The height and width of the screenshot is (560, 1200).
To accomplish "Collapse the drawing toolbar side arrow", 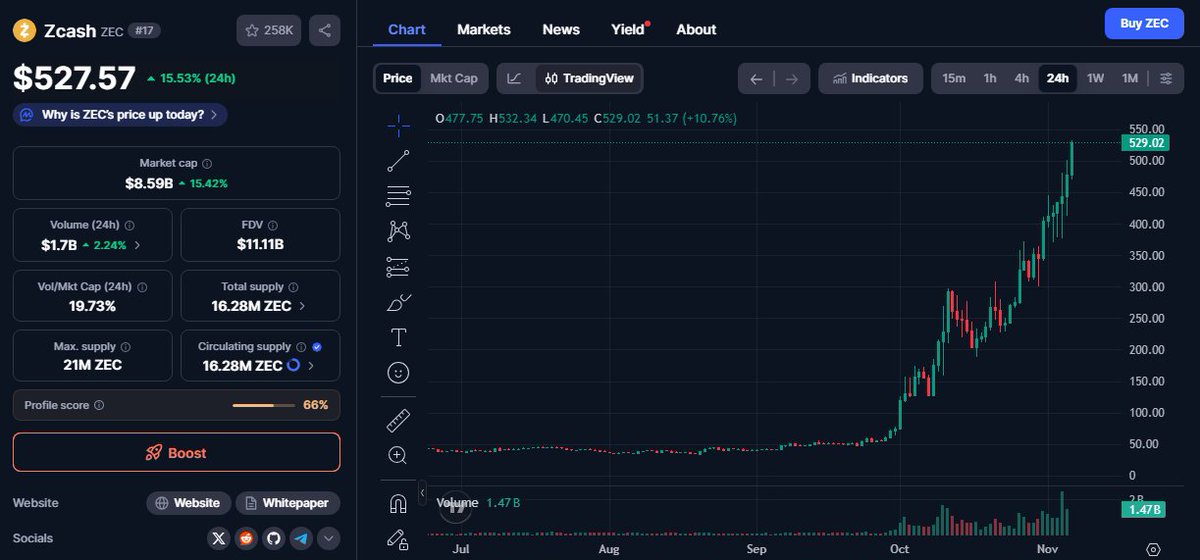I will (423, 493).
